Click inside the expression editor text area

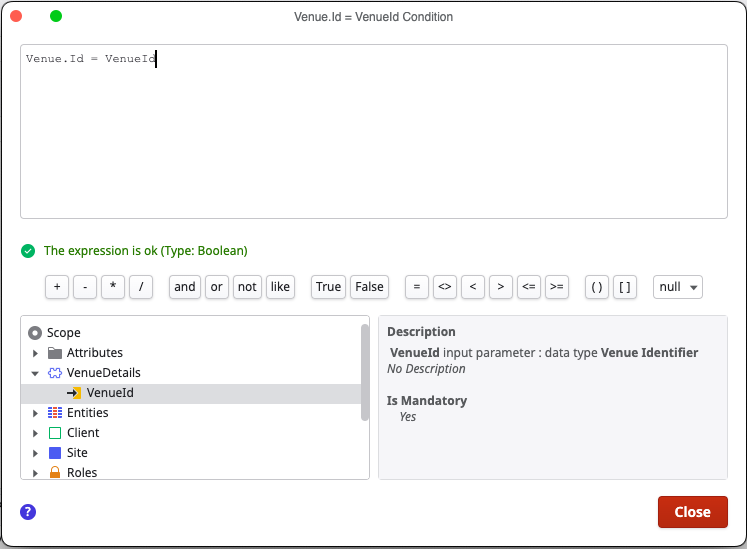tap(374, 132)
